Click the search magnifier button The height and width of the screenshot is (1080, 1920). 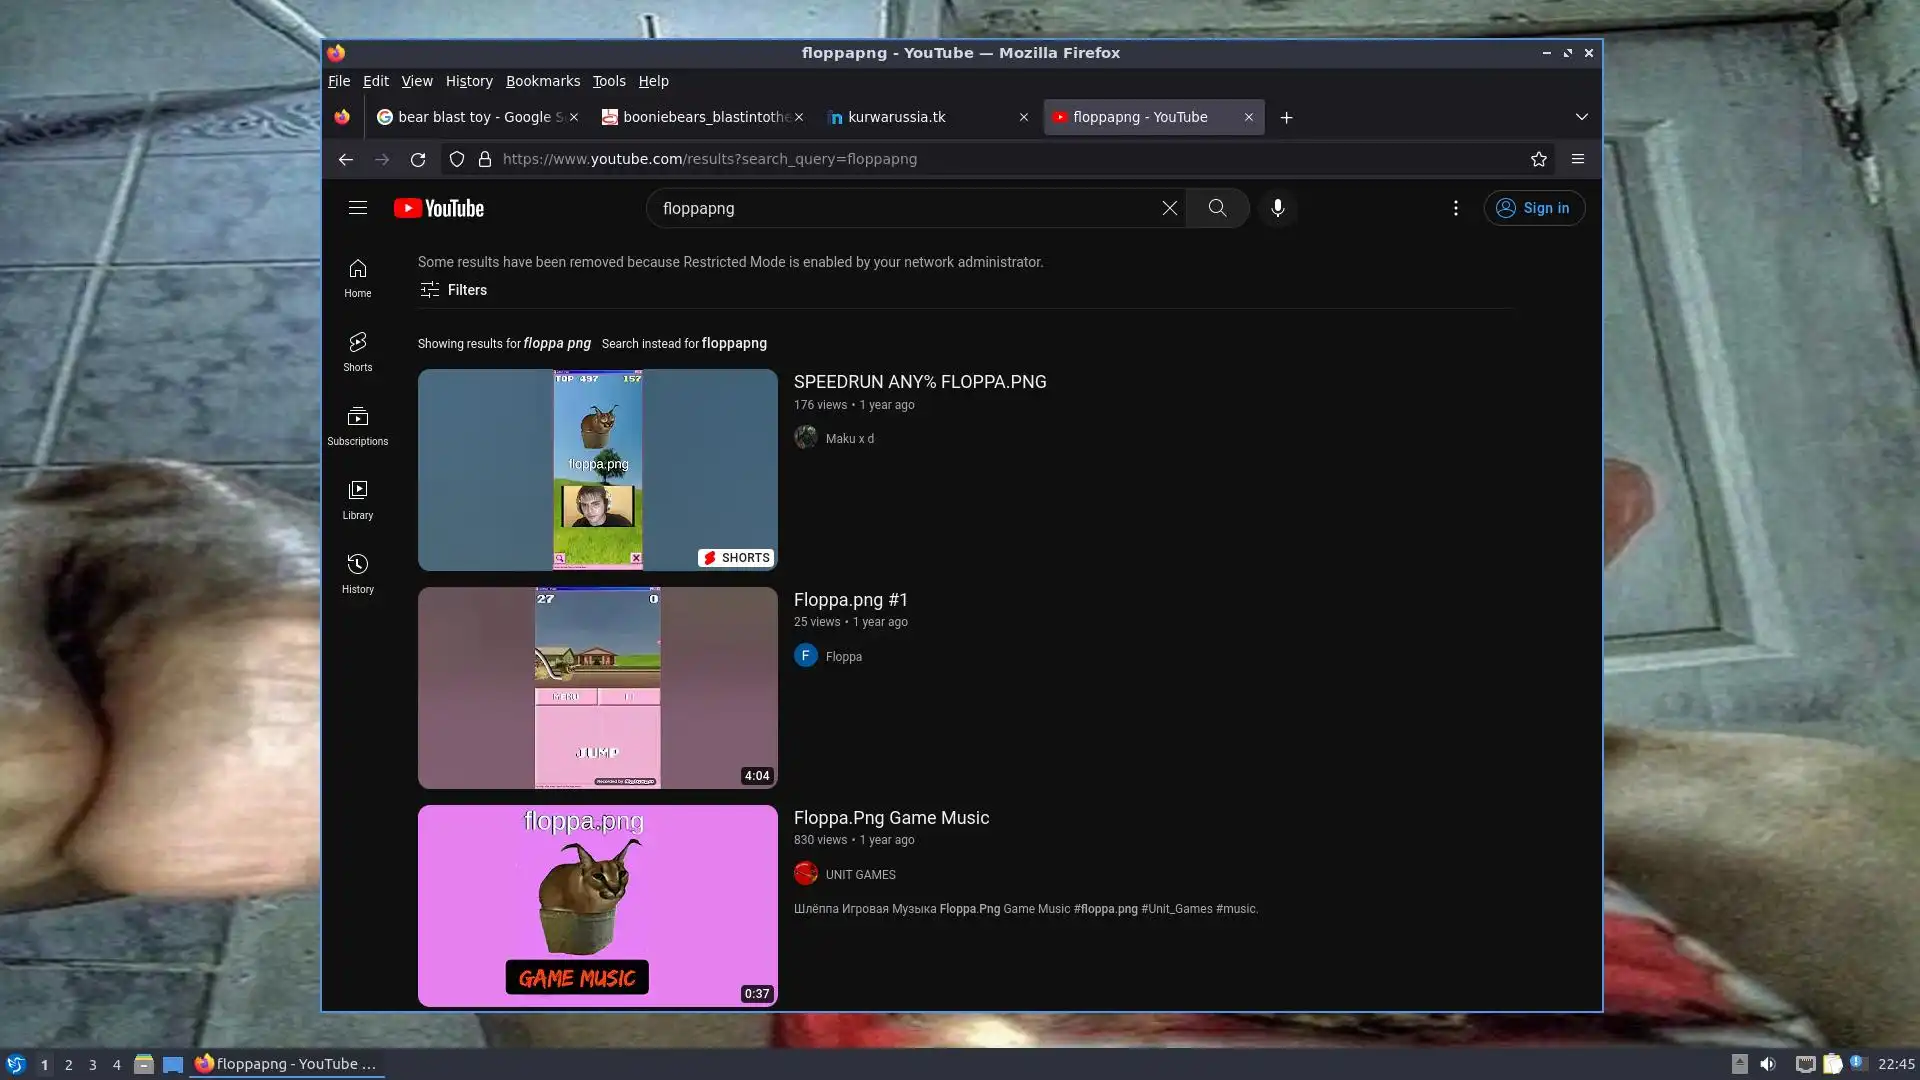click(x=1217, y=208)
